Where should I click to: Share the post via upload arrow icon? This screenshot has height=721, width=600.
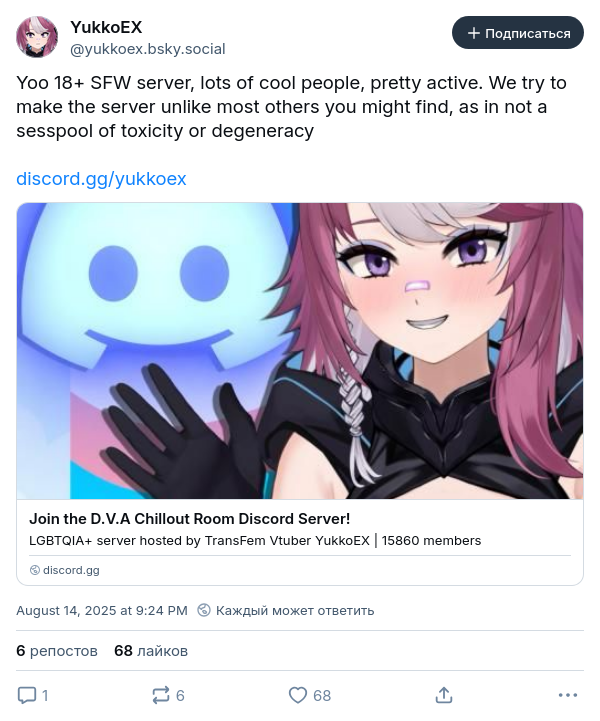444,695
